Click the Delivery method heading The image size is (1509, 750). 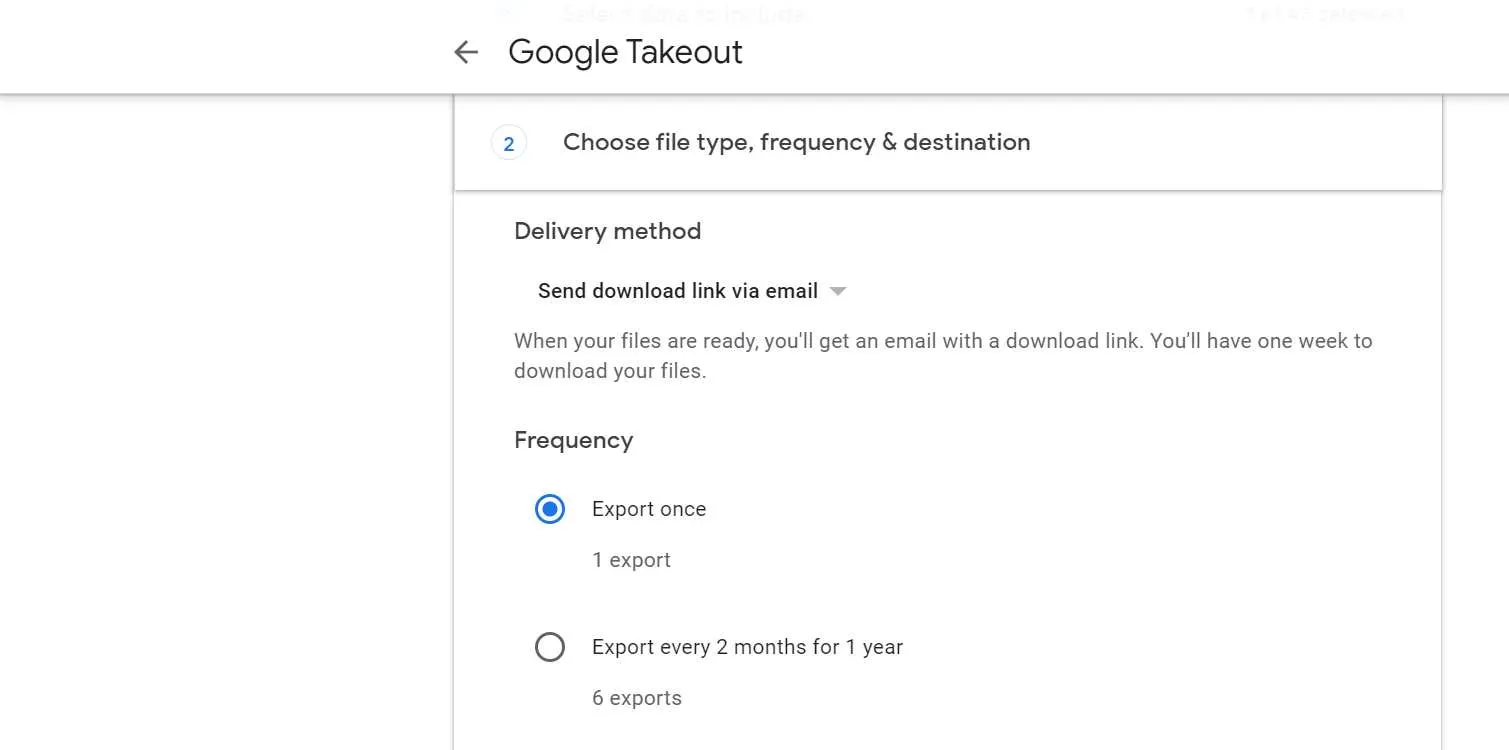coord(607,231)
